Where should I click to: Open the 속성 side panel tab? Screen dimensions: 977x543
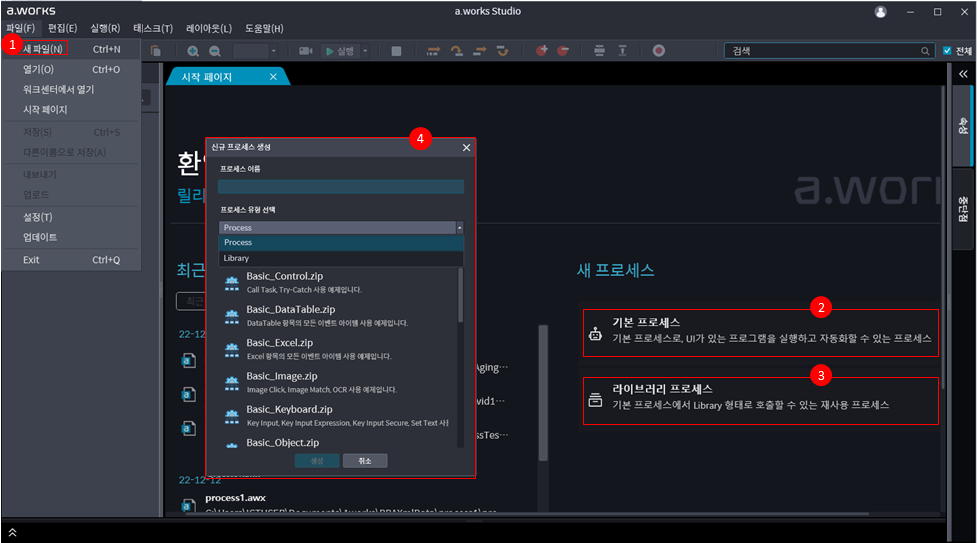pos(963,126)
